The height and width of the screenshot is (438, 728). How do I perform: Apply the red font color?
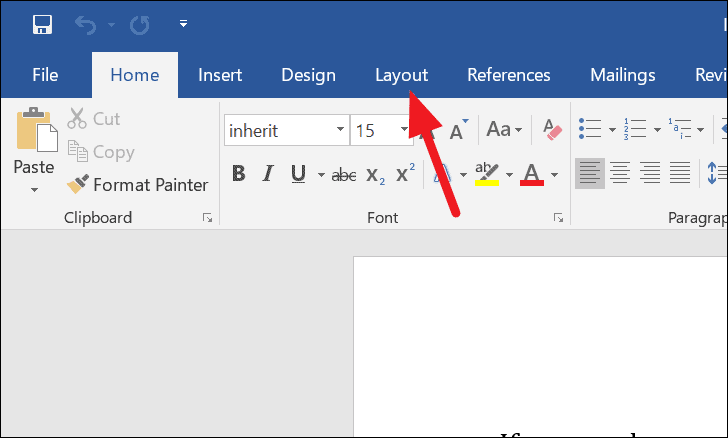(x=532, y=174)
